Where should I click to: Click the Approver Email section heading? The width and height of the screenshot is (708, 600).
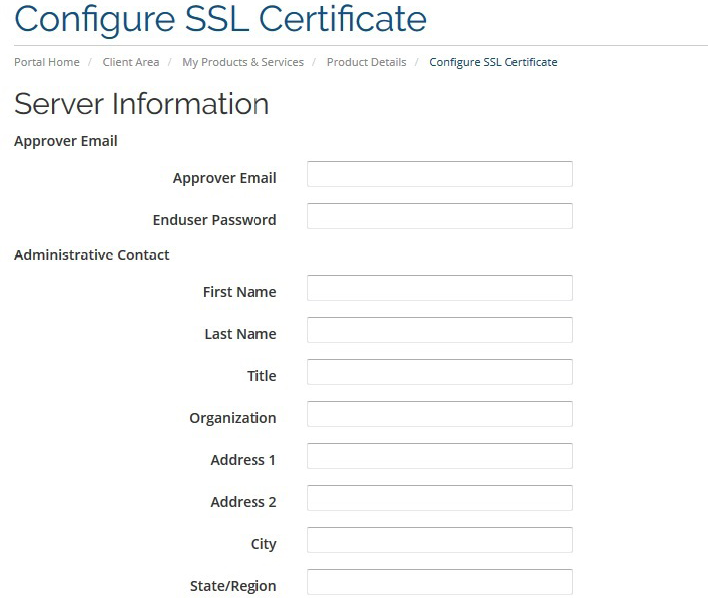tap(65, 141)
